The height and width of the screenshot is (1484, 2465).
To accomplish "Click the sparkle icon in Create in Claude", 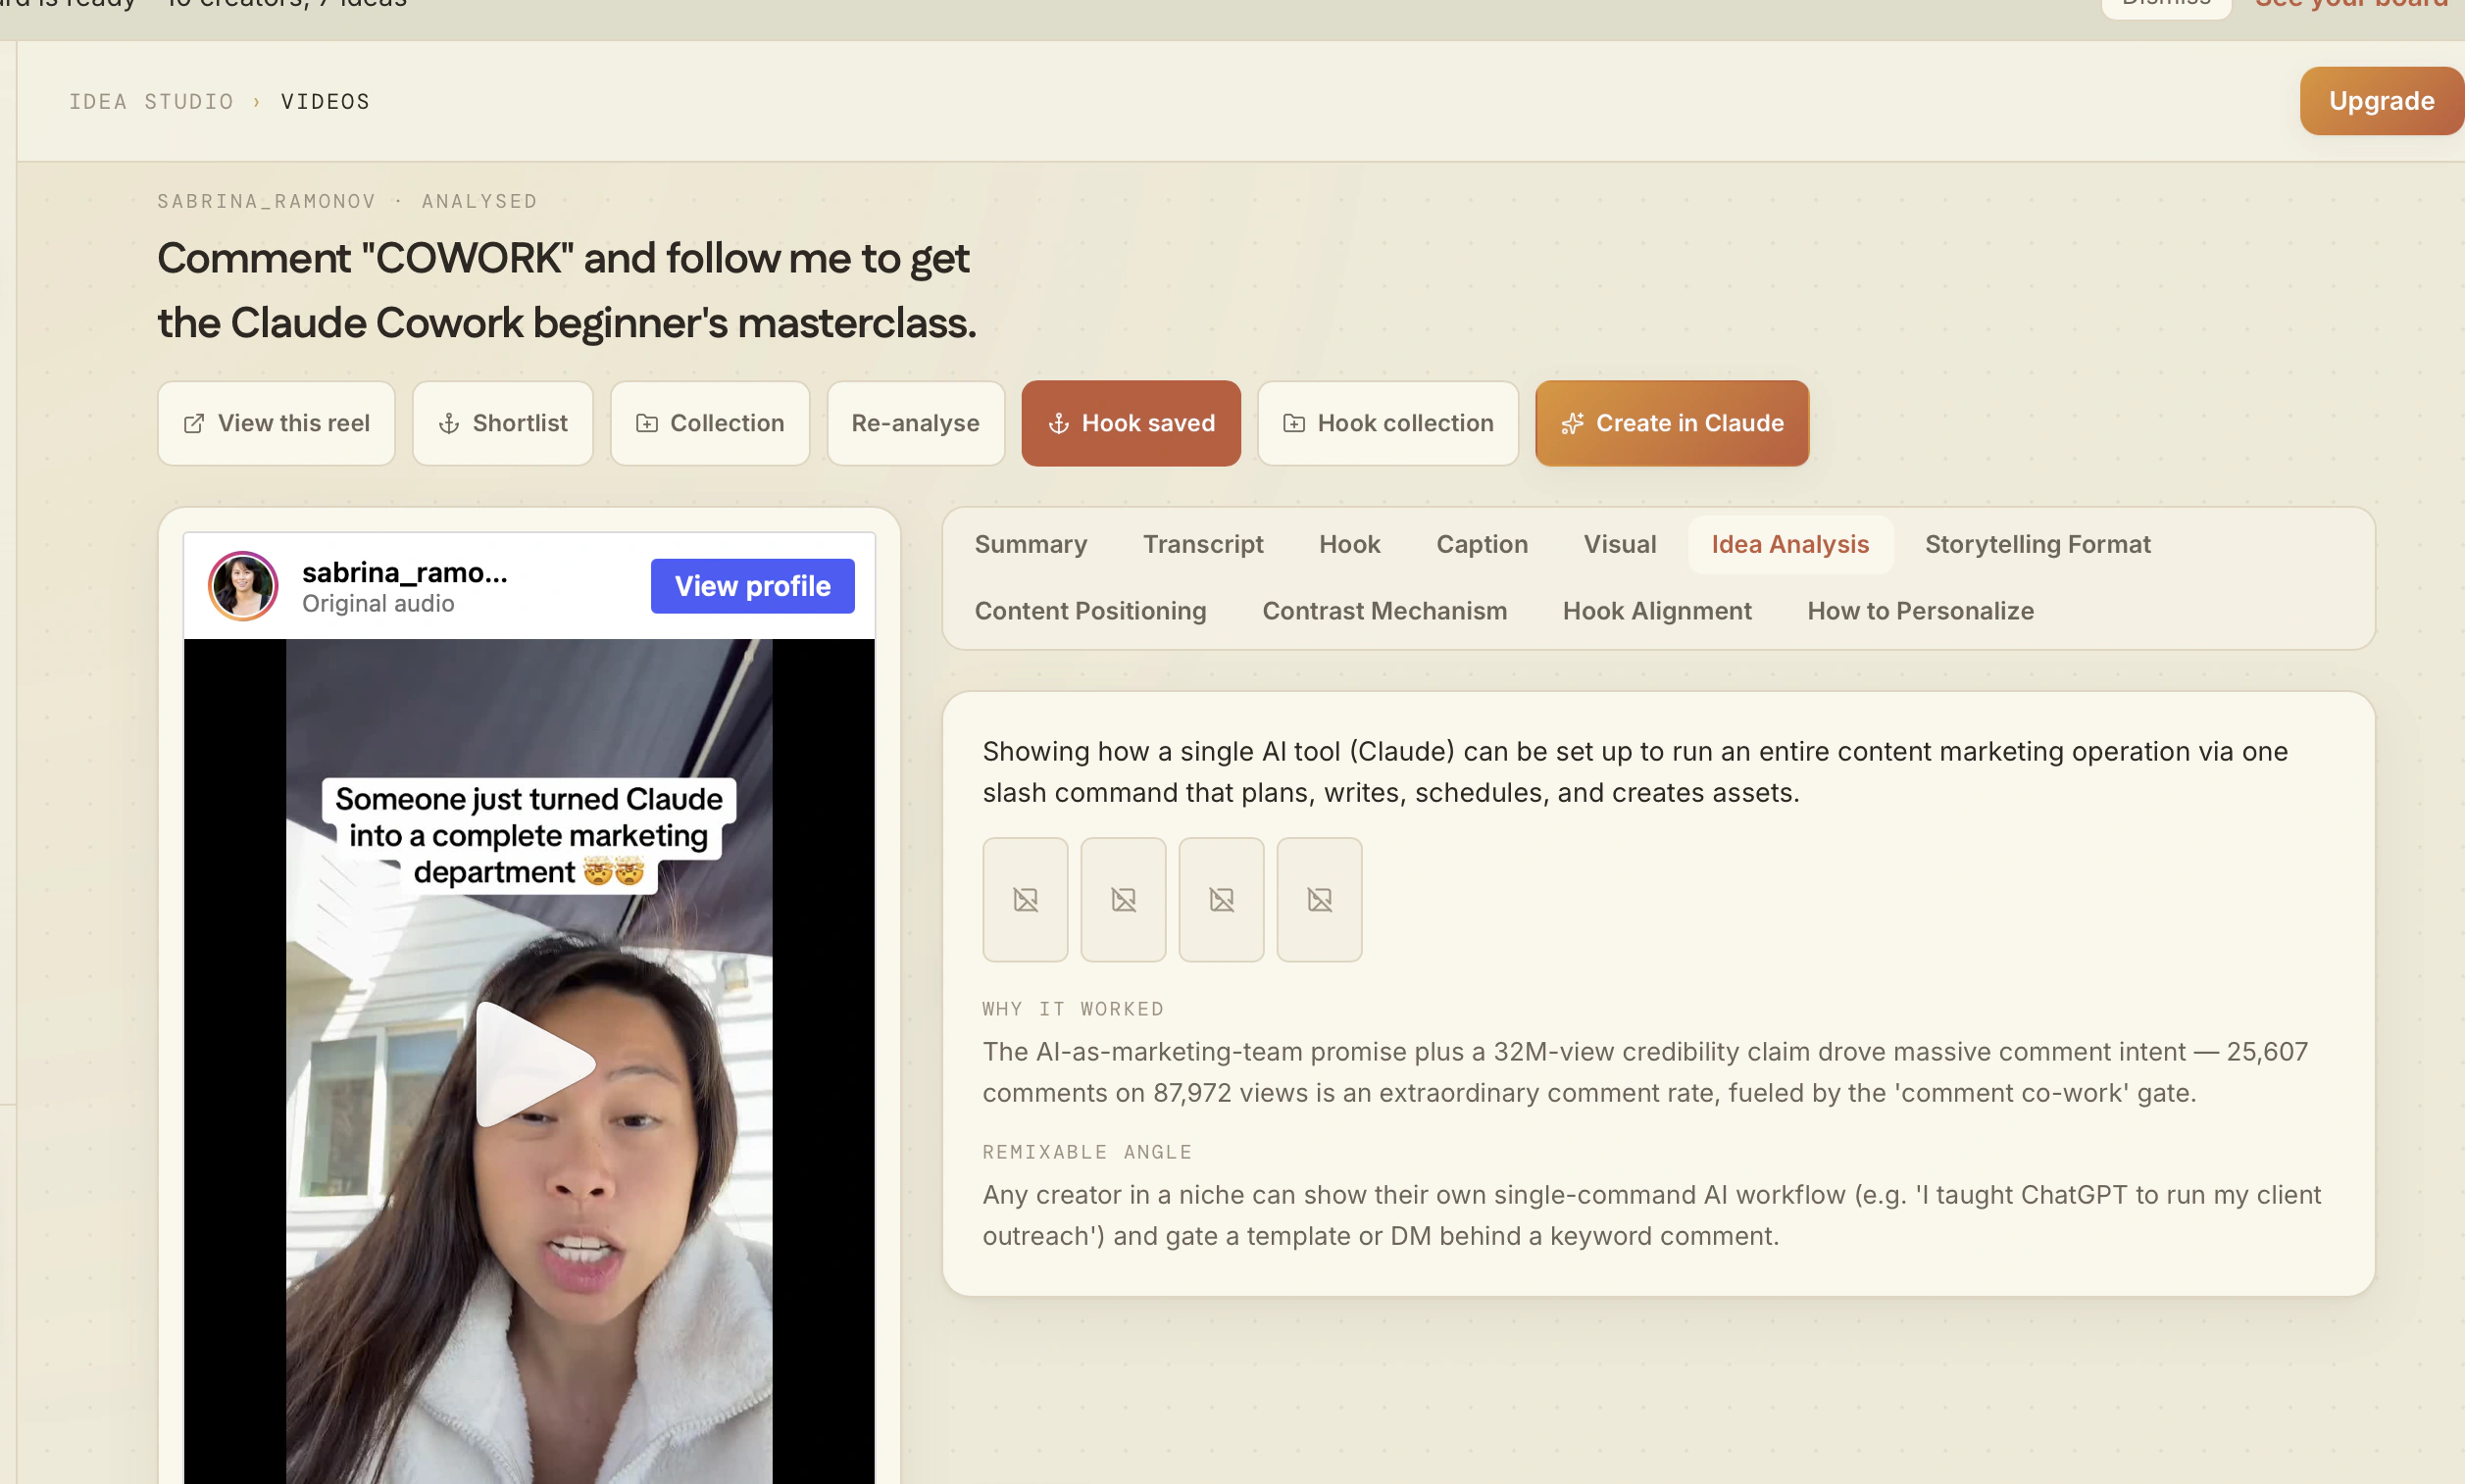I will 1573,424.
